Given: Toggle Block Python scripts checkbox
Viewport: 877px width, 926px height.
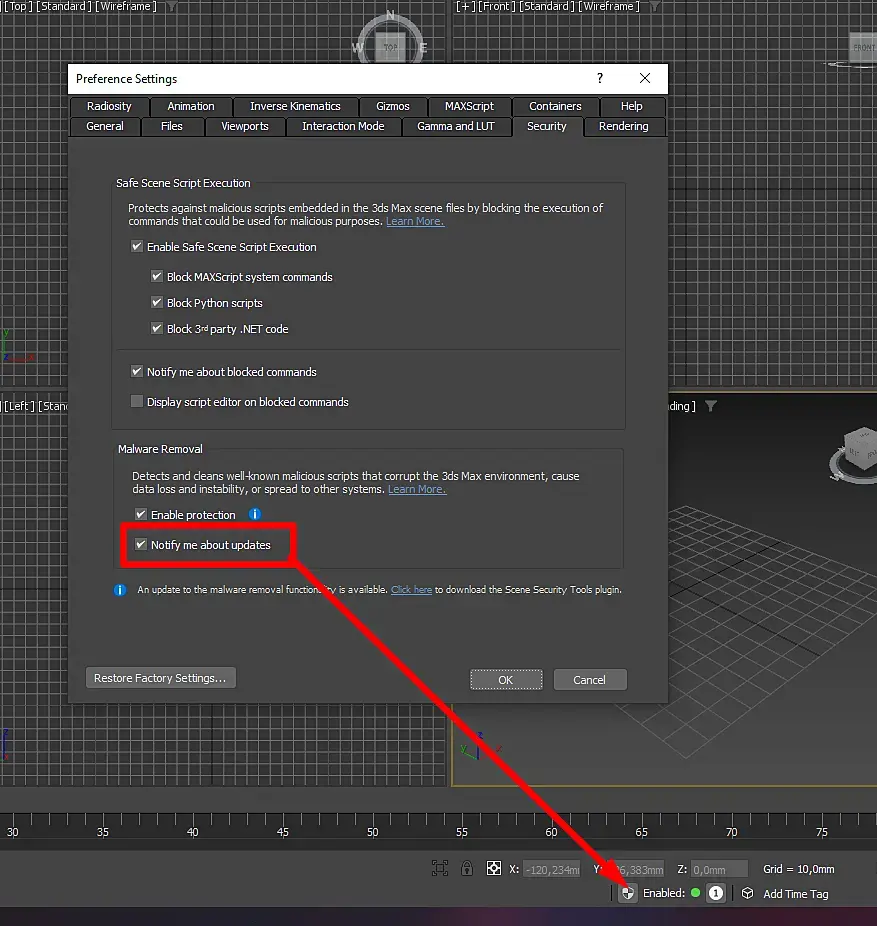Looking at the screenshot, I should point(157,302).
